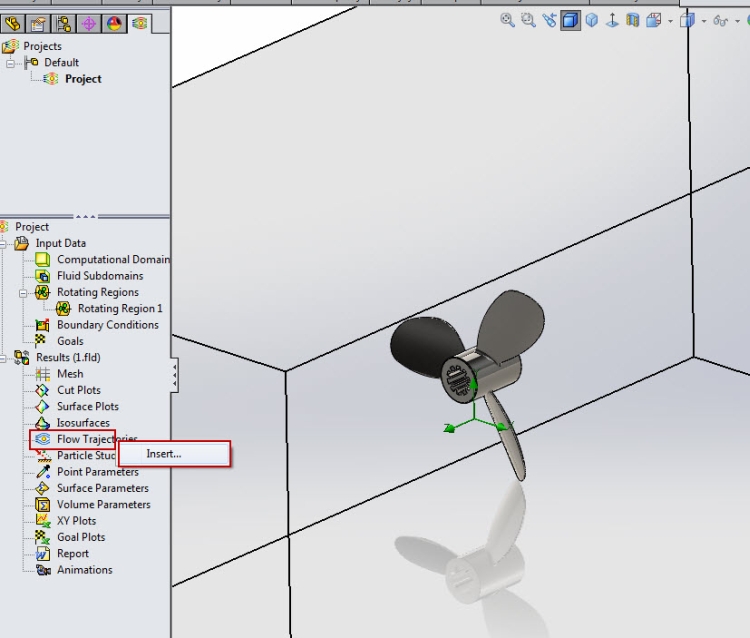Select the Default configuration item

[61, 63]
